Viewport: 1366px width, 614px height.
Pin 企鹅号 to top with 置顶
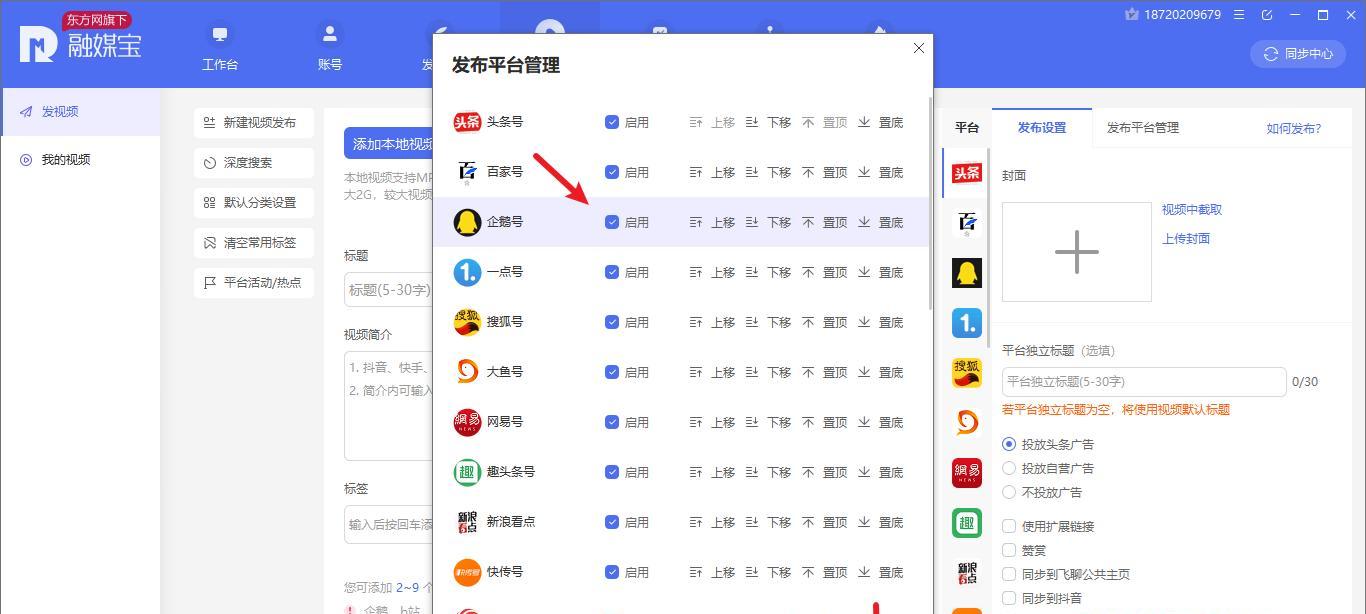[x=824, y=222]
